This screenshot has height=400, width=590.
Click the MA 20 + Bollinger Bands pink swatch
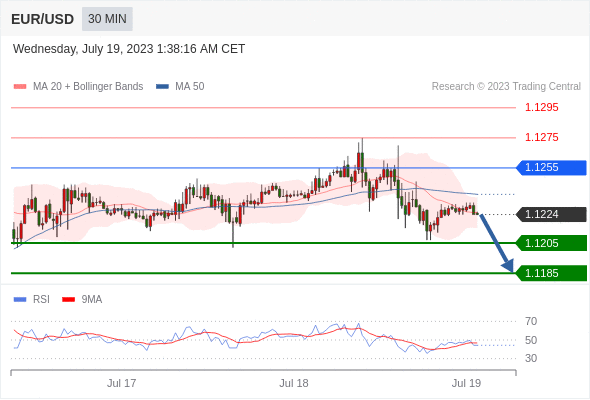pyautogui.click(x=20, y=87)
